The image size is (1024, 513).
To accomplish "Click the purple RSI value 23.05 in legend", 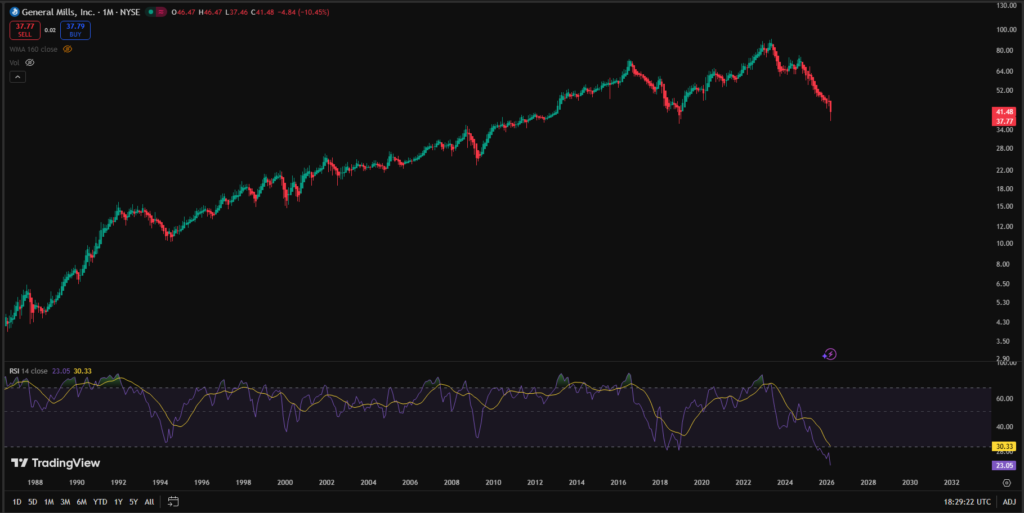I will 61,371.
